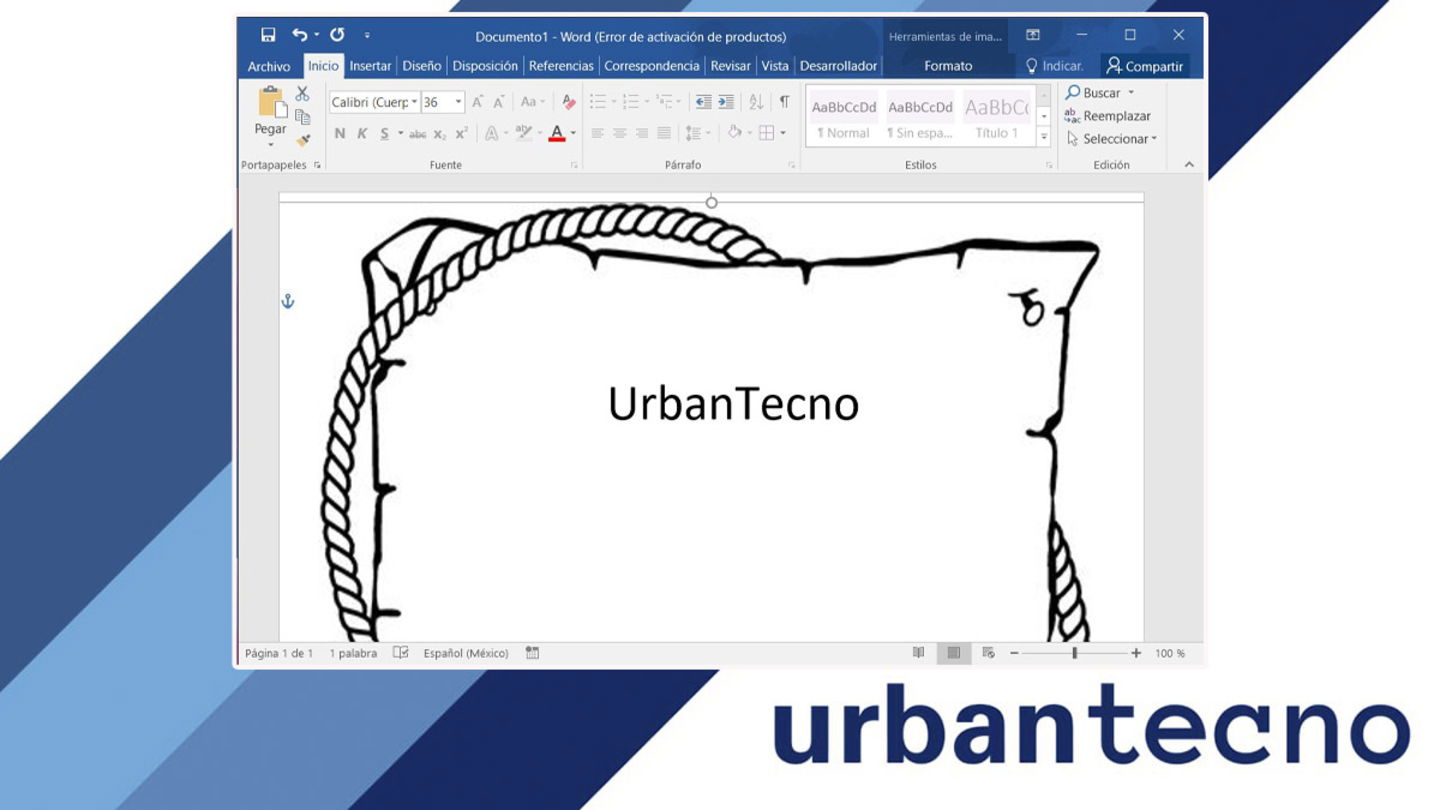Paste with the Pegar clipboard icon
The height and width of the screenshot is (810, 1440).
point(271,102)
